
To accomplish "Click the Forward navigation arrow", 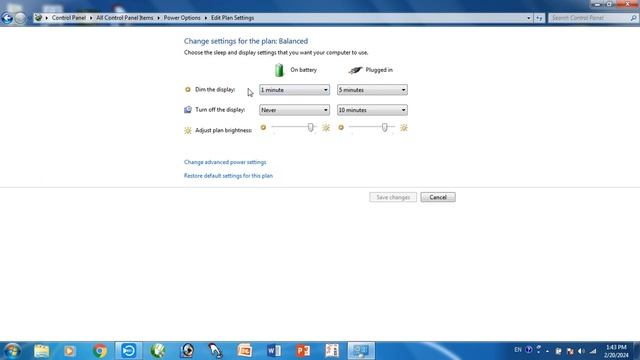I will [20, 18].
